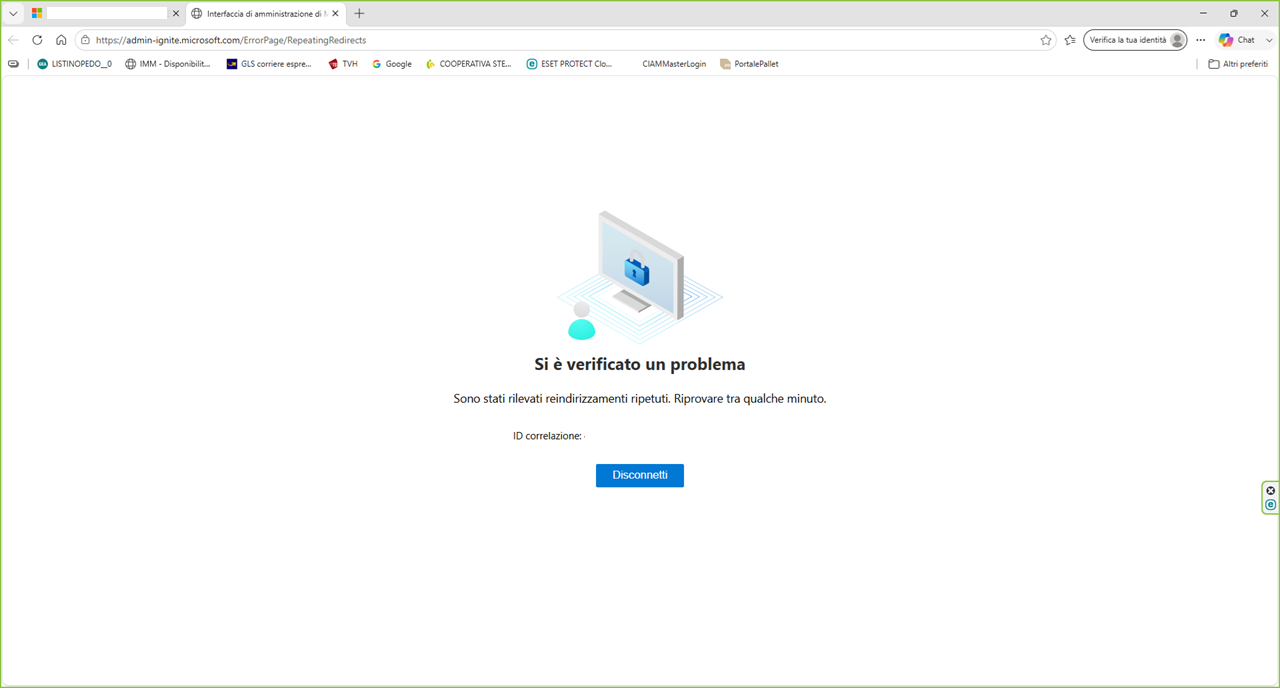The width and height of the screenshot is (1280, 691).
Task: Select the 'Interfaccia di amministrazione' tab
Action: coord(265,14)
